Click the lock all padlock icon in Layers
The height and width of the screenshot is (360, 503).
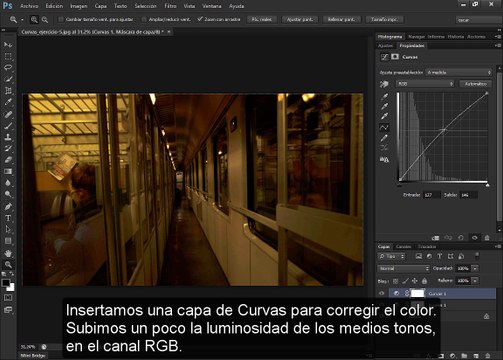(x=424, y=281)
